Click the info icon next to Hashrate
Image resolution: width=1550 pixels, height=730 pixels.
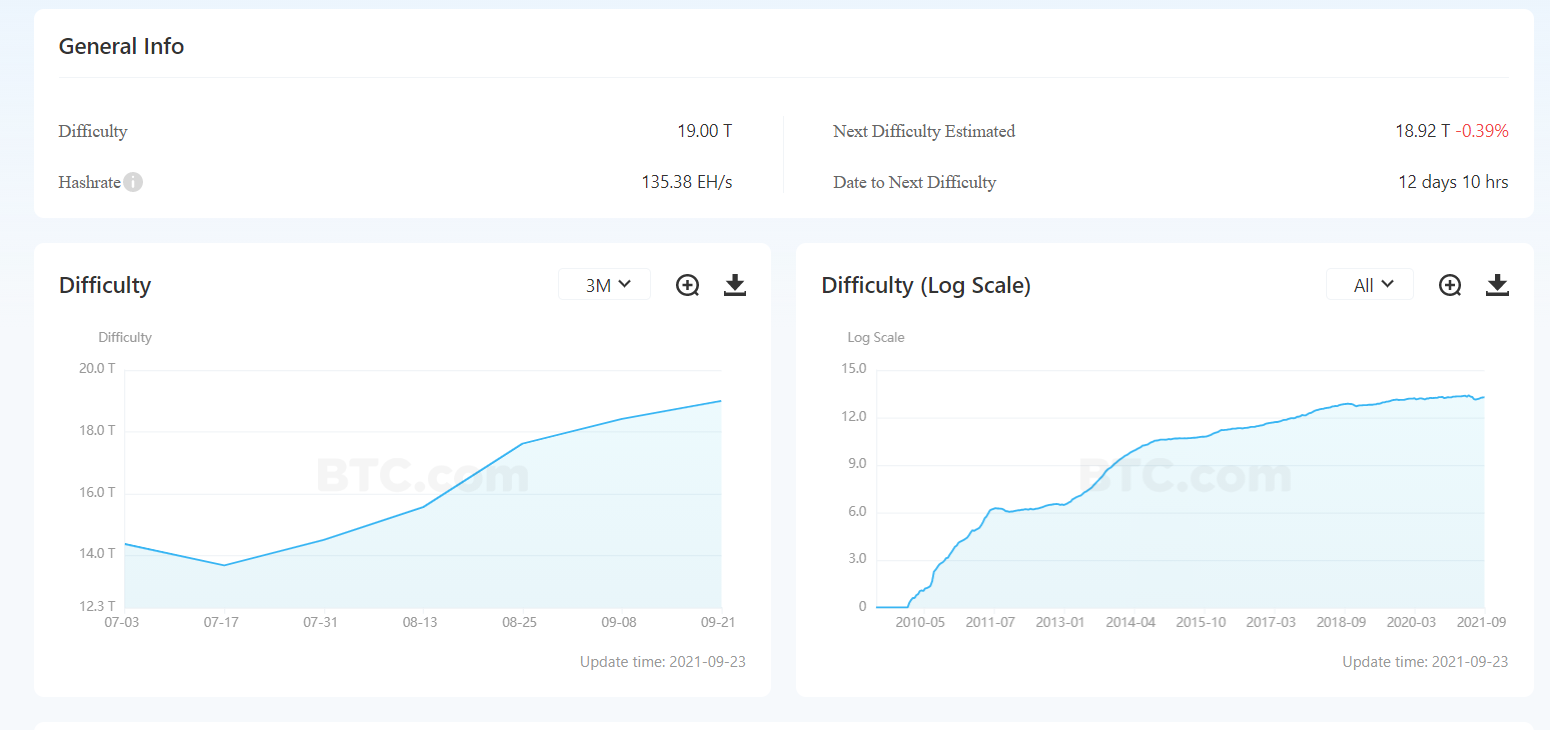[x=133, y=182]
